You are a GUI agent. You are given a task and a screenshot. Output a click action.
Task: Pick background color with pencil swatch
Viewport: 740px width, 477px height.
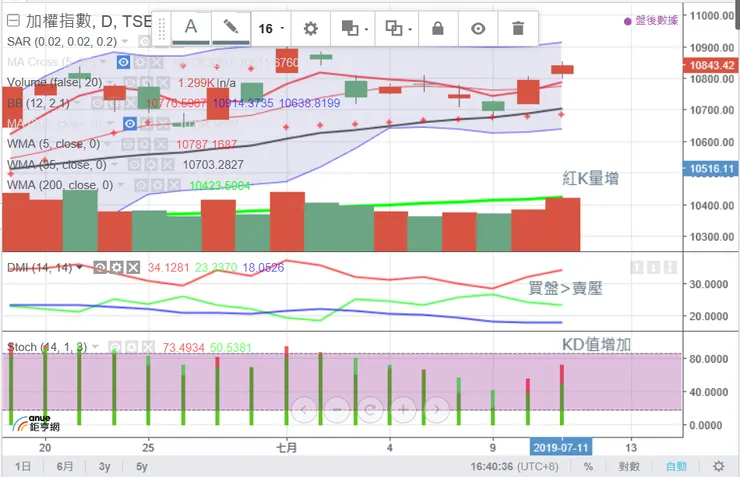[x=231, y=29]
